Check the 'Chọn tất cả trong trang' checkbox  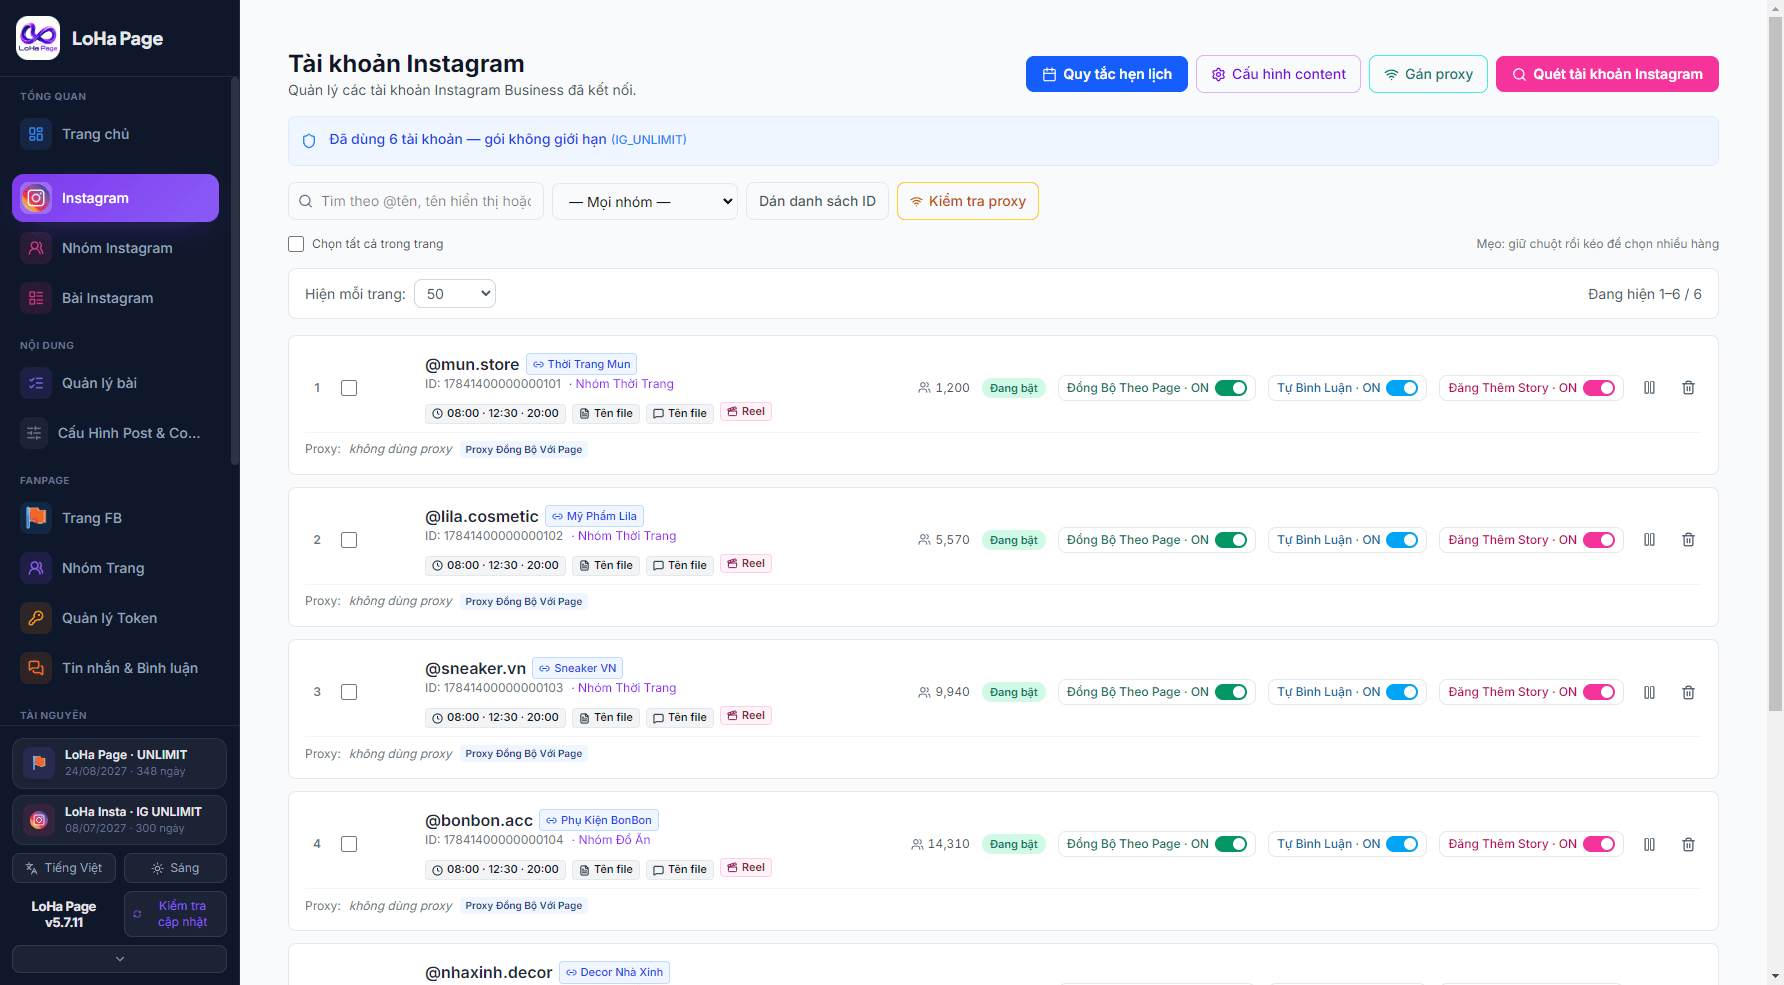click(x=296, y=244)
